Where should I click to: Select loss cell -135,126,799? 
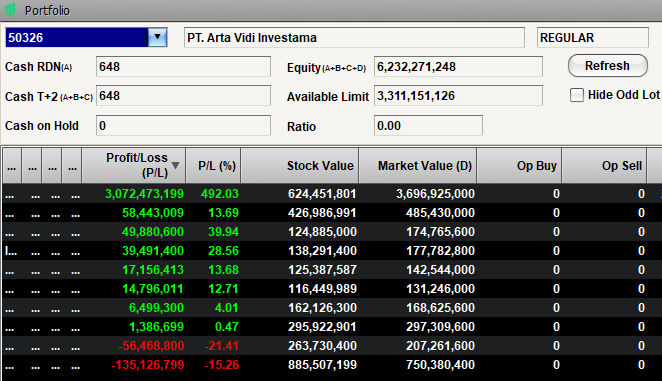pyautogui.click(x=148, y=365)
